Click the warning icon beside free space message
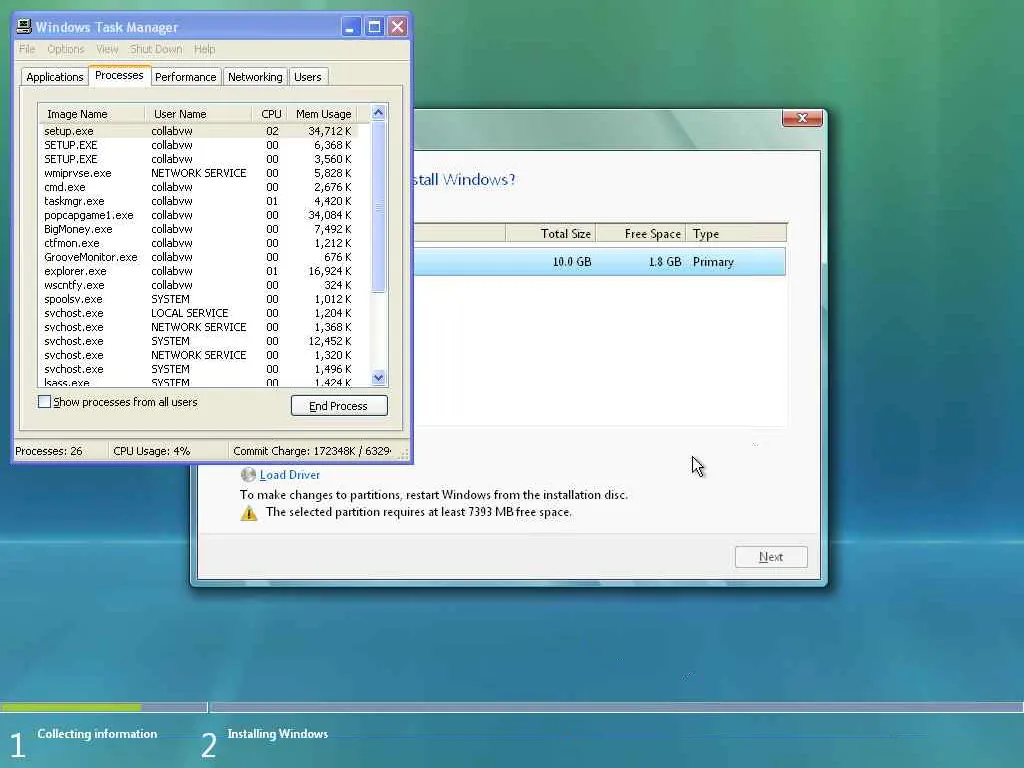The width and height of the screenshot is (1024, 768). (x=249, y=513)
